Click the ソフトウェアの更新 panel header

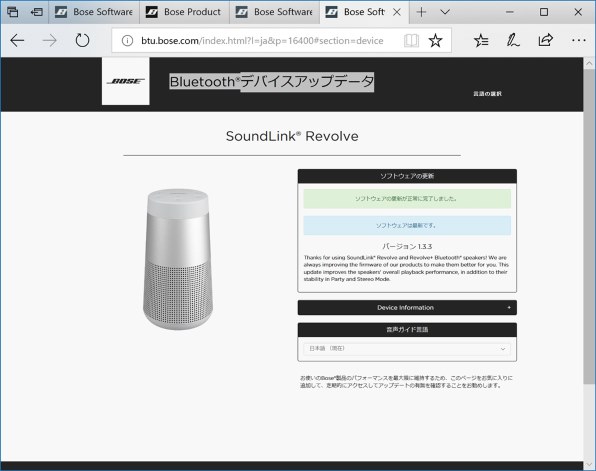click(407, 176)
